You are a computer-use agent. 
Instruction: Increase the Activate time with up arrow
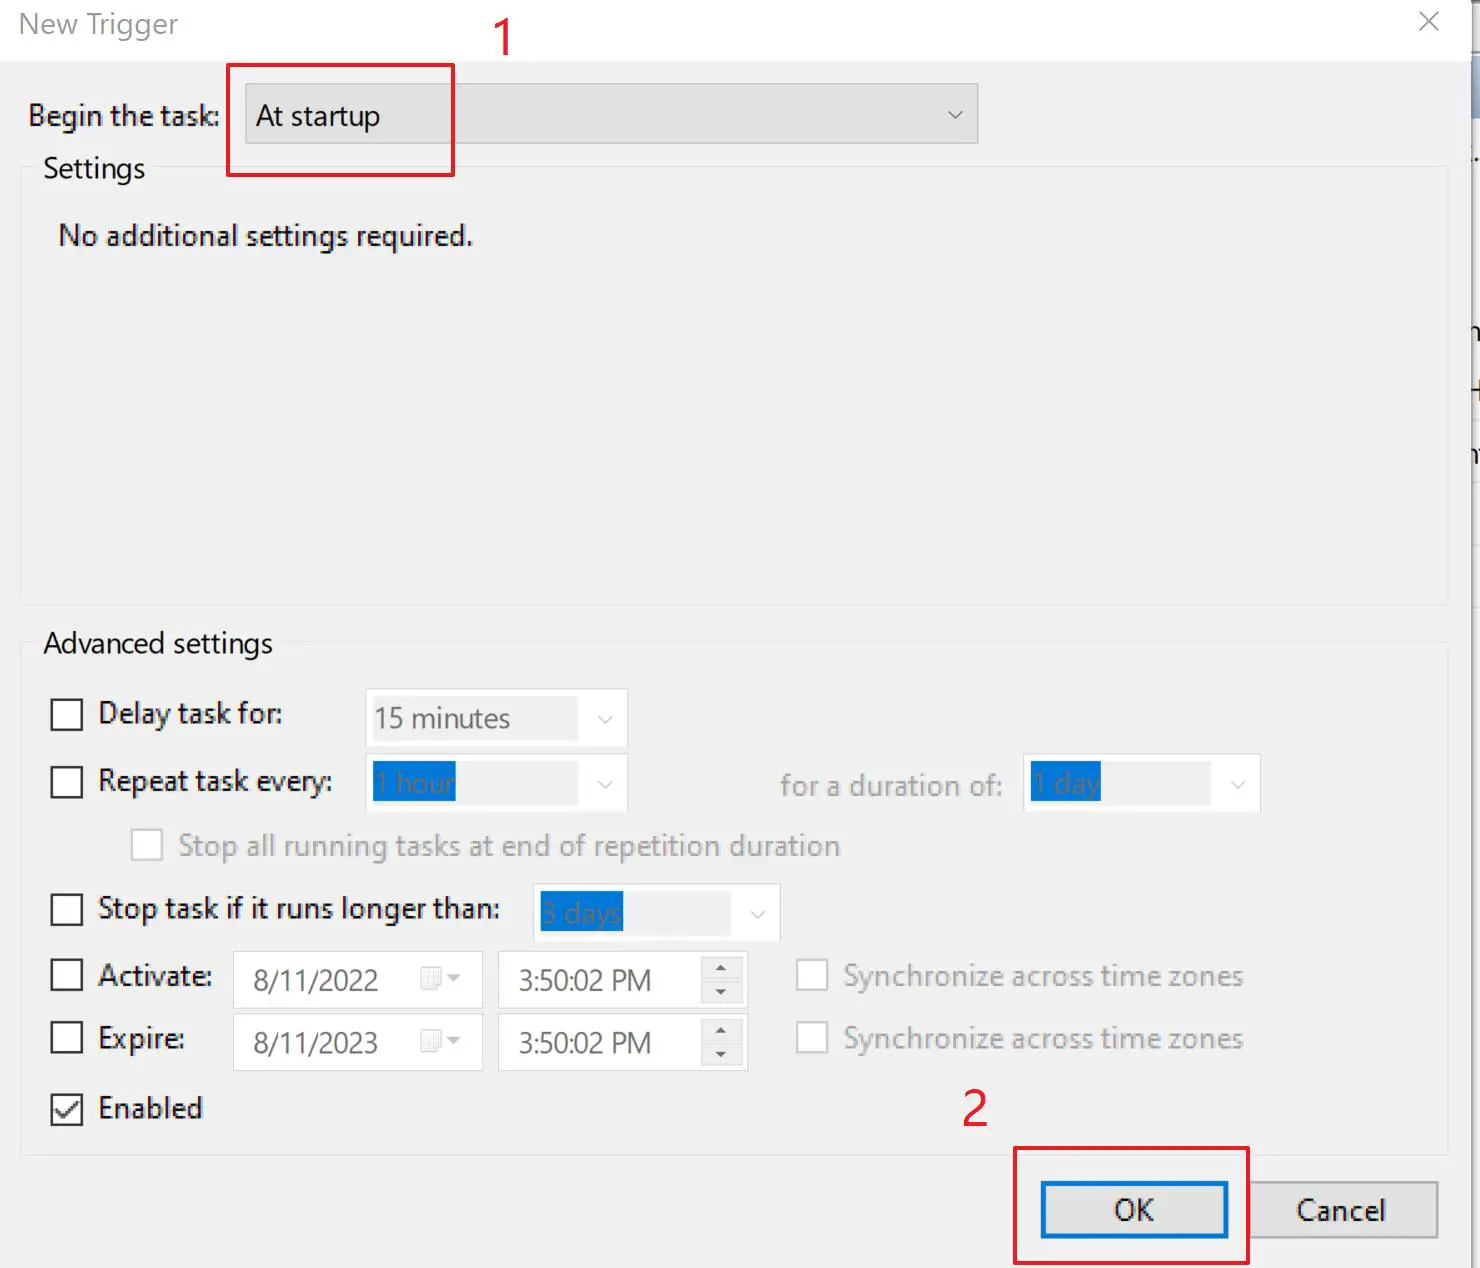tap(721, 968)
